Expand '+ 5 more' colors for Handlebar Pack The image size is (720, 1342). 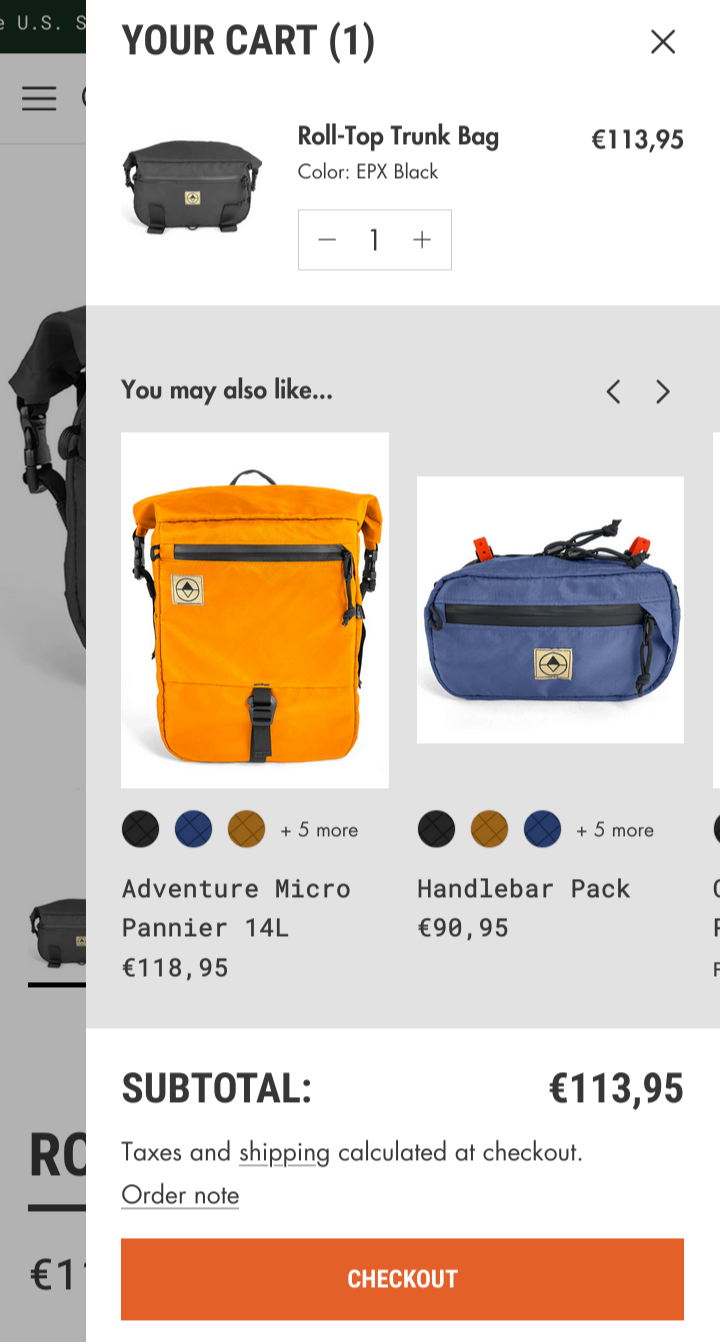pyautogui.click(x=615, y=830)
